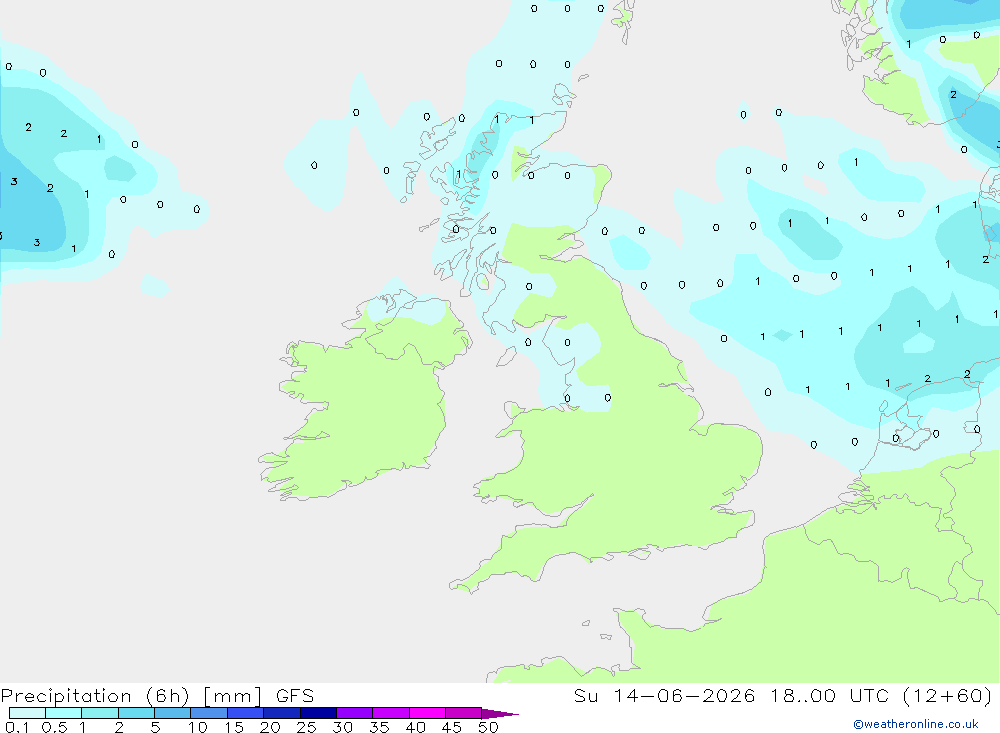Click the 0.5–1 mm legend swatch
Viewport: 1000px width, 733px height.
click(x=64, y=713)
